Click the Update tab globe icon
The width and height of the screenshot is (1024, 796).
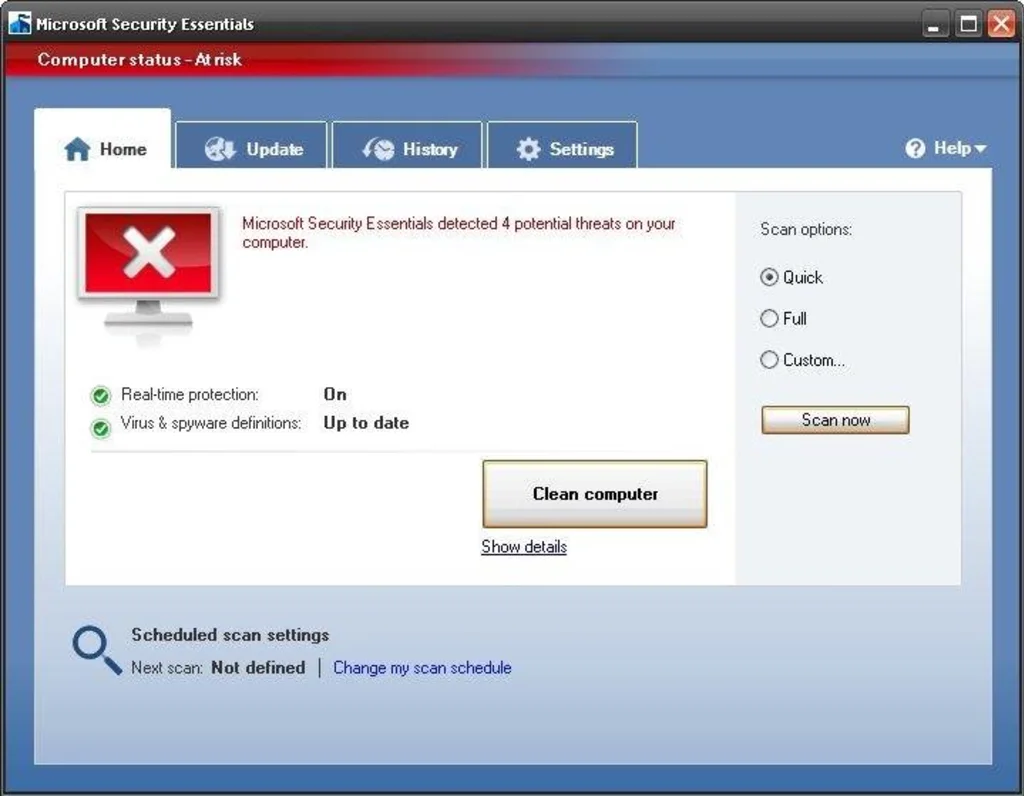220,149
